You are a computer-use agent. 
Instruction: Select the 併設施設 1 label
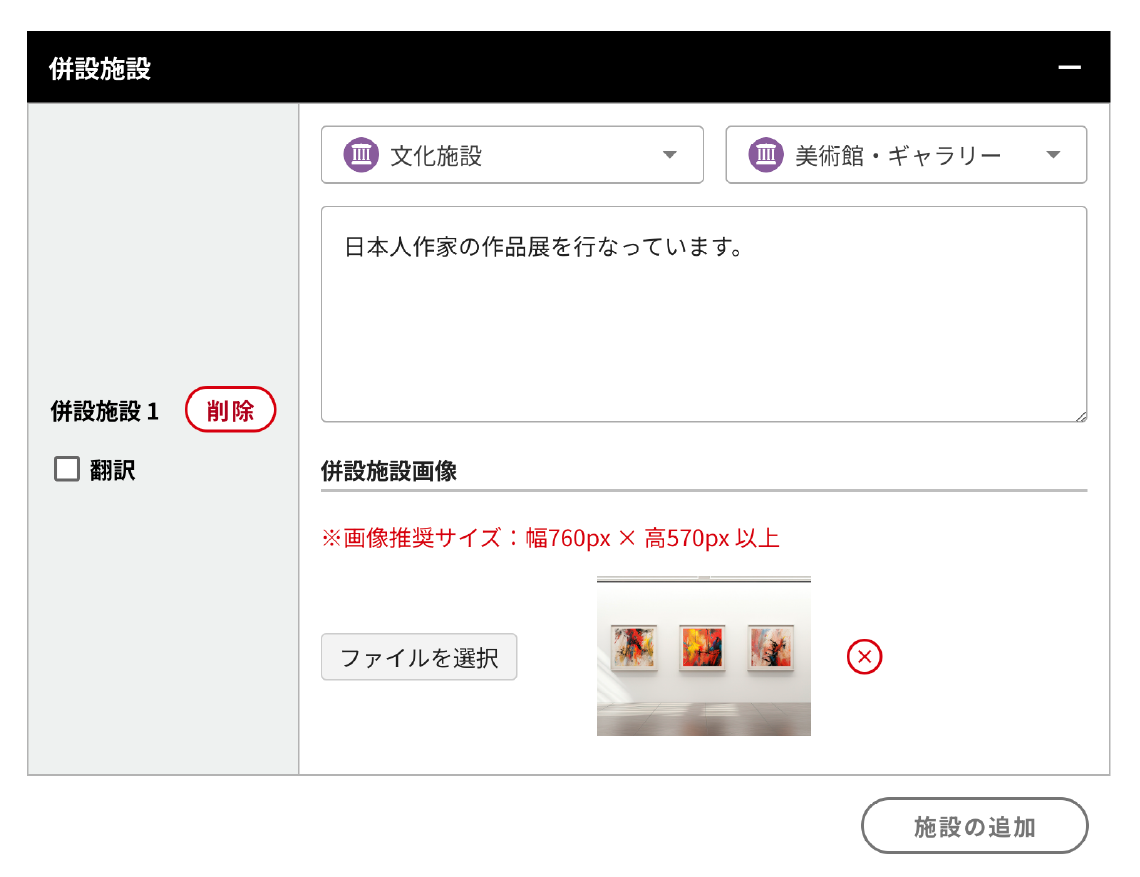[104, 411]
